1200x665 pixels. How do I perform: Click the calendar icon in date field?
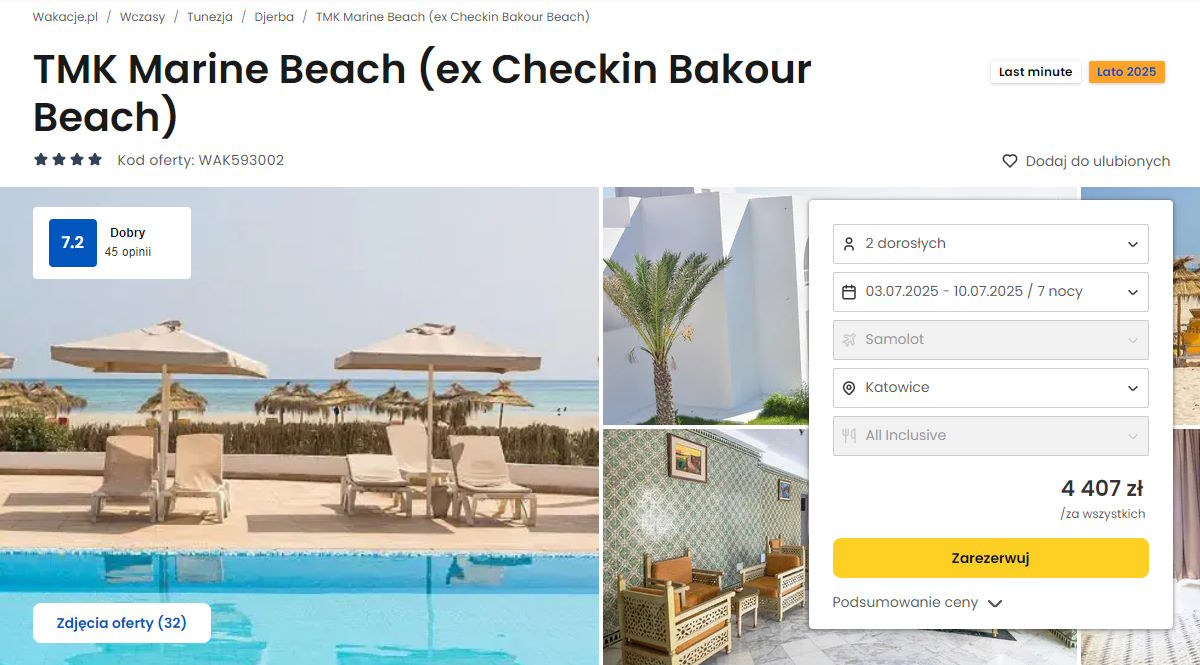point(849,292)
